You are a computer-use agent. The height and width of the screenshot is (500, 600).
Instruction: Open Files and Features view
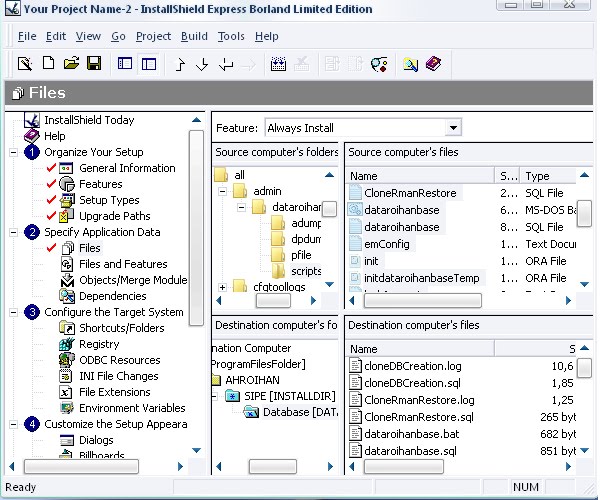[x=123, y=264]
